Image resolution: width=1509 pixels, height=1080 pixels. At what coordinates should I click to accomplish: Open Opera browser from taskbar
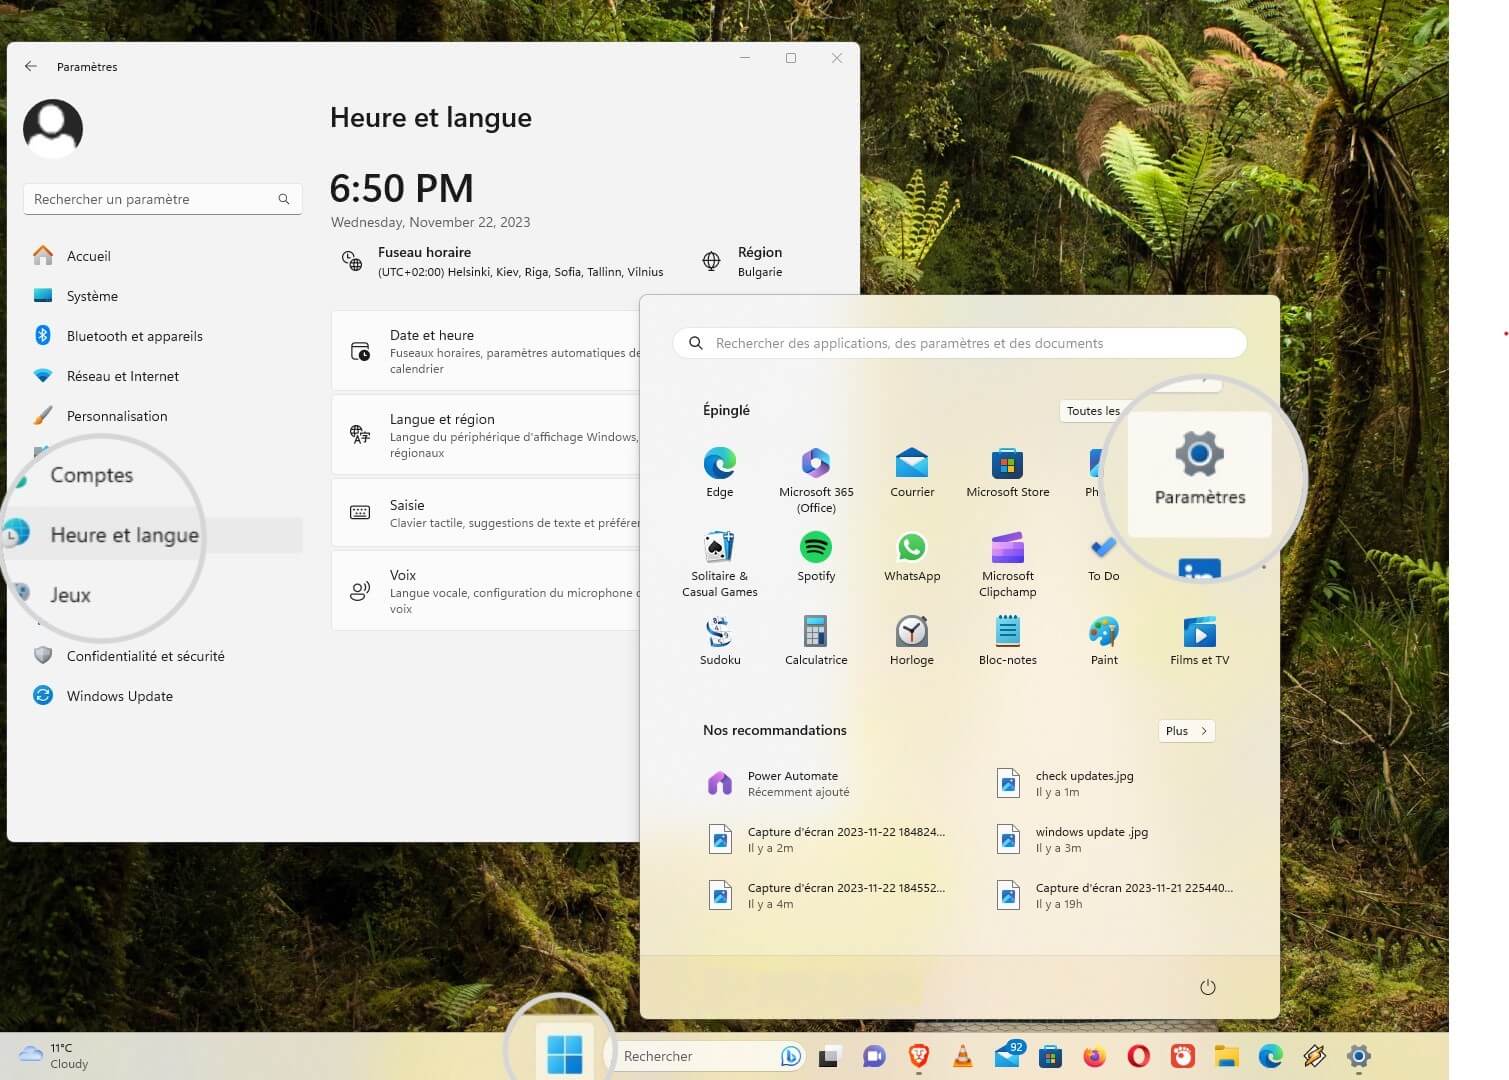point(1138,1055)
